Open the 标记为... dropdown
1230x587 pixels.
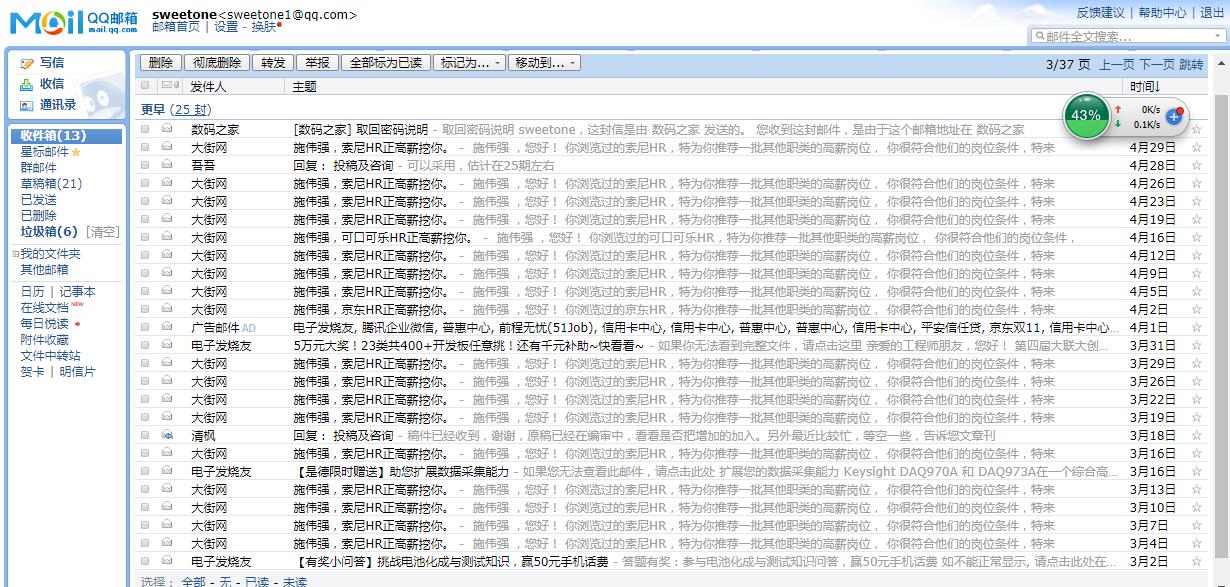click(x=469, y=63)
